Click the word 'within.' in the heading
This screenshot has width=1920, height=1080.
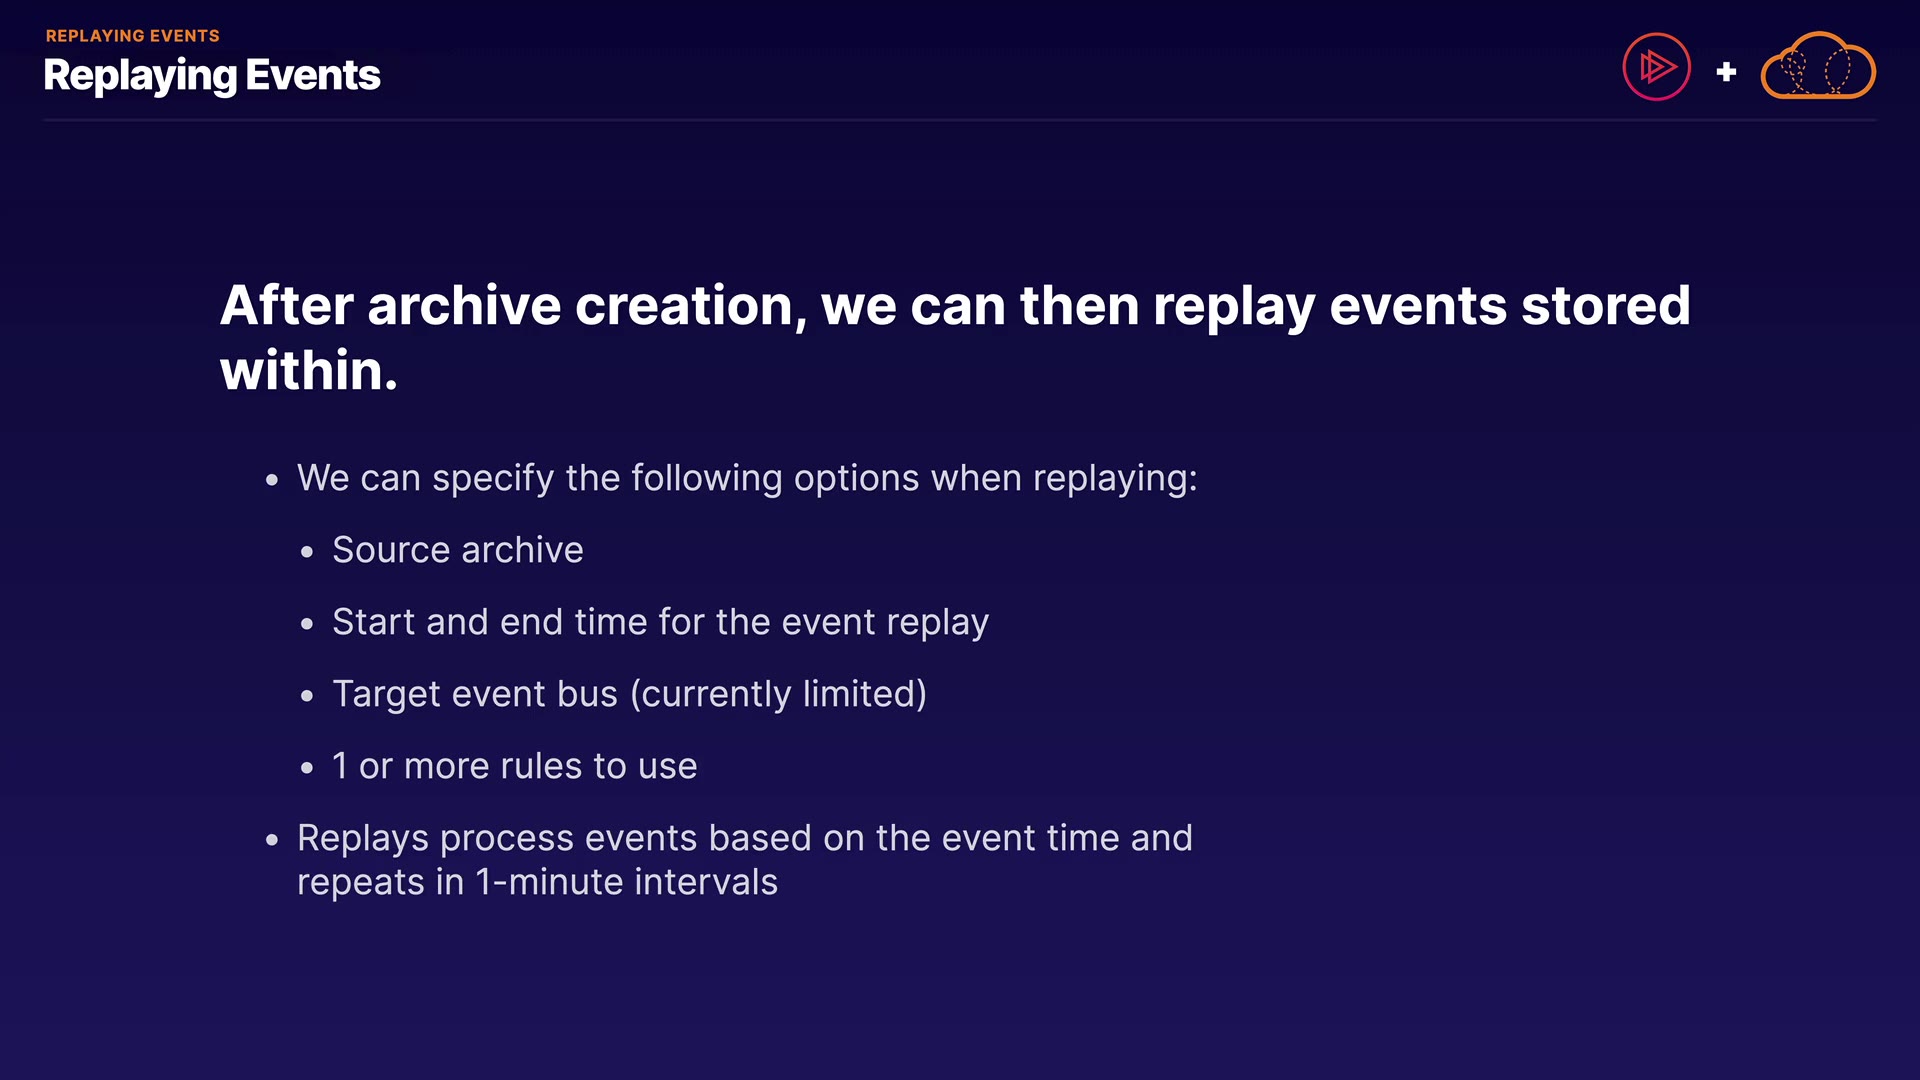[309, 371]
